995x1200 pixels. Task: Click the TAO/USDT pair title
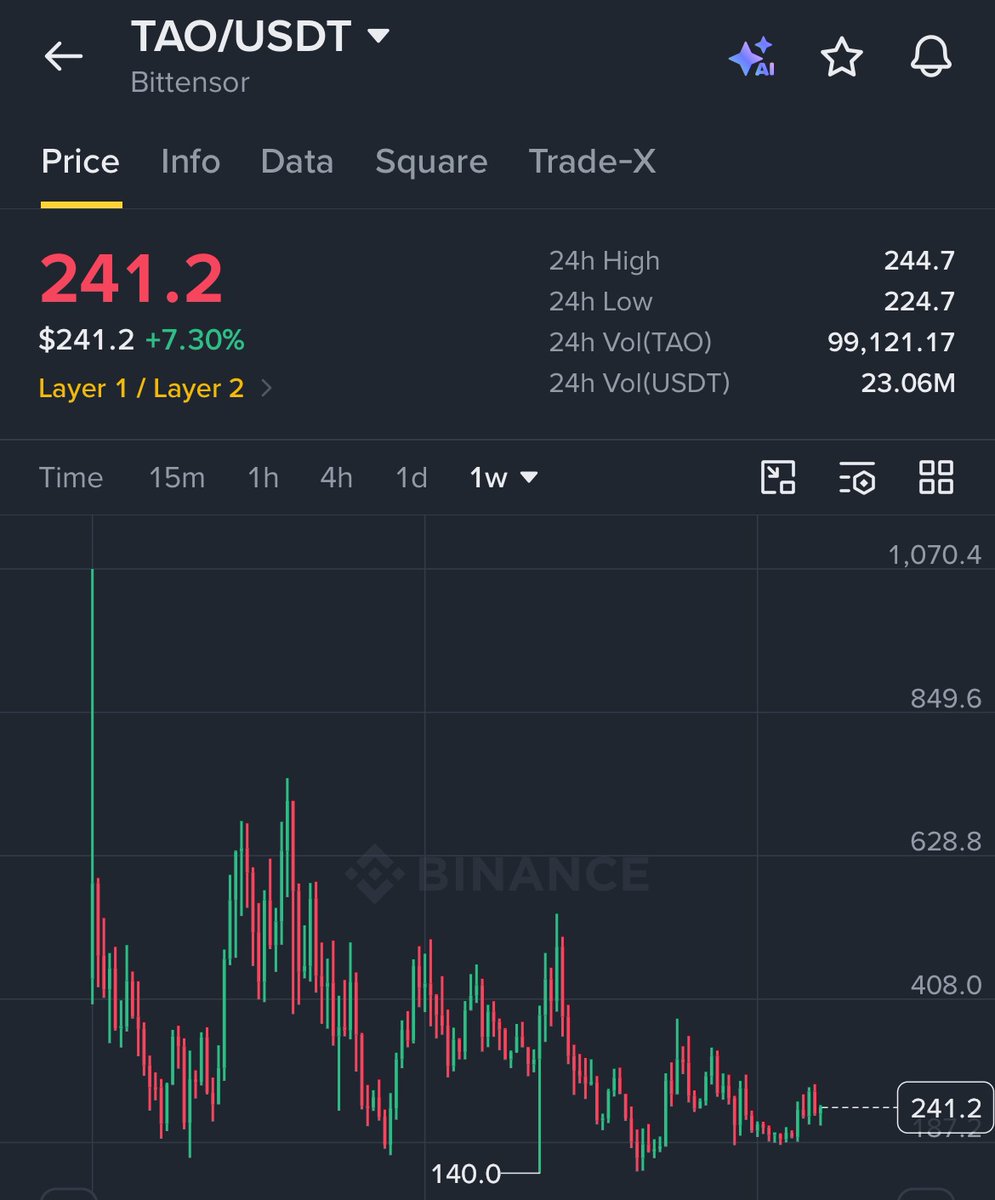(240, 37)
